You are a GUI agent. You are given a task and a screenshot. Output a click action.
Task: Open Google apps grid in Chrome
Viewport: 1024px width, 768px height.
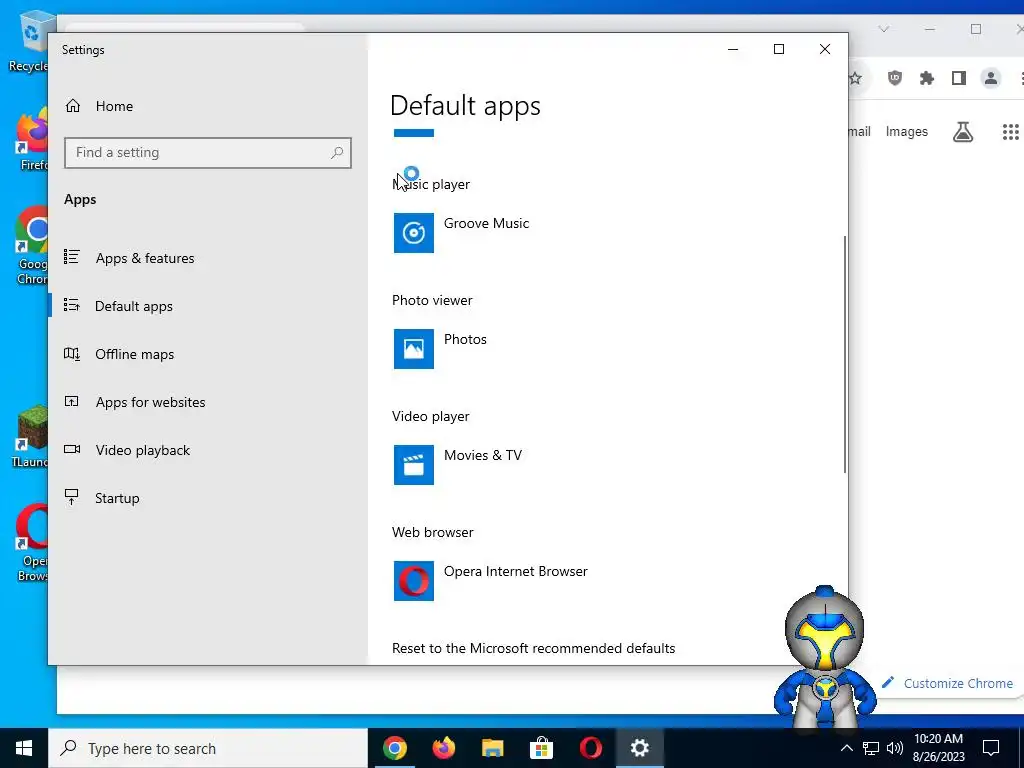(1010, 132)
